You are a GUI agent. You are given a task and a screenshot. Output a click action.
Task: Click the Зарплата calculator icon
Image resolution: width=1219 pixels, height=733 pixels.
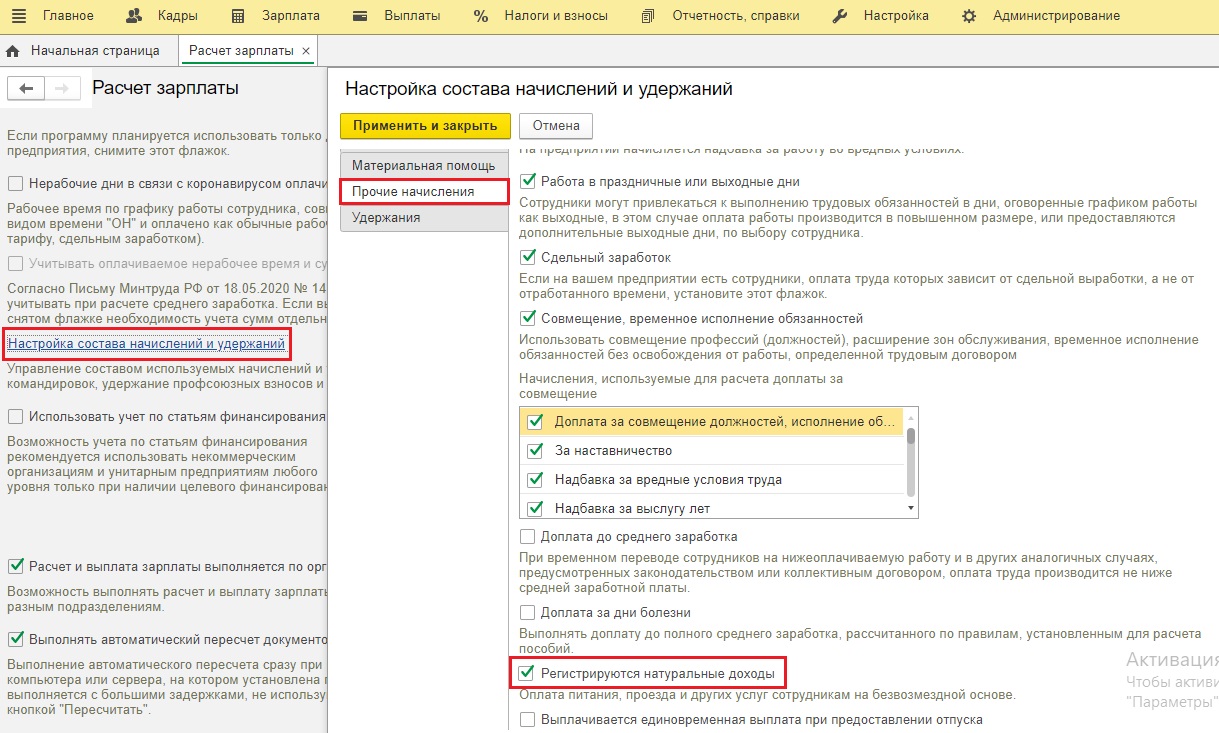[238, 16]
